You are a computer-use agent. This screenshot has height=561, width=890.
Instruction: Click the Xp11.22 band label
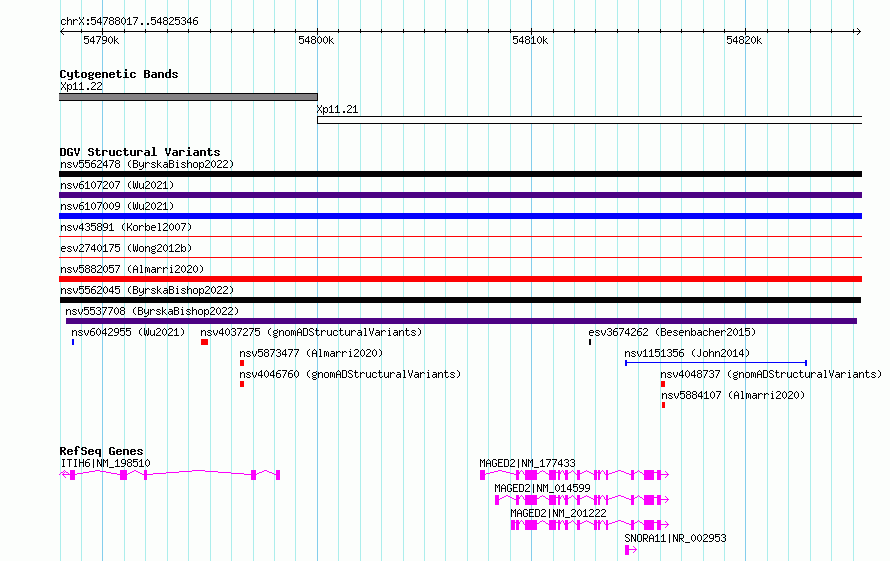click(x=81, y=86)
